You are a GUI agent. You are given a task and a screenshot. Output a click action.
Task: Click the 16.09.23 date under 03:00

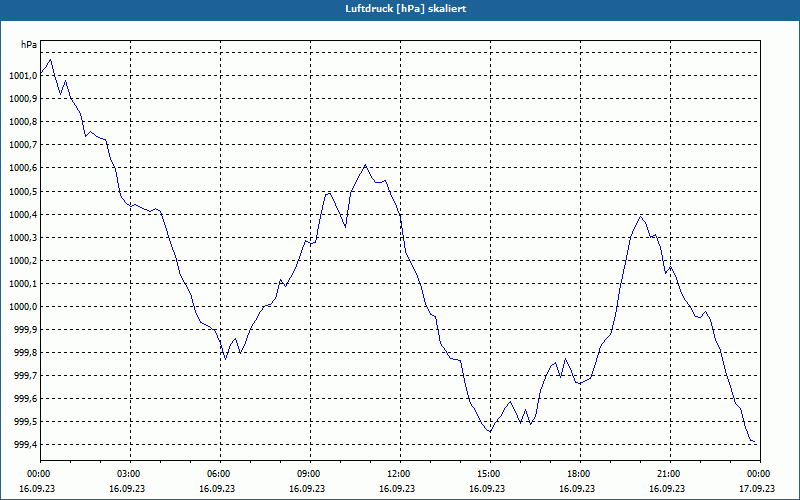tap(127, 489)
